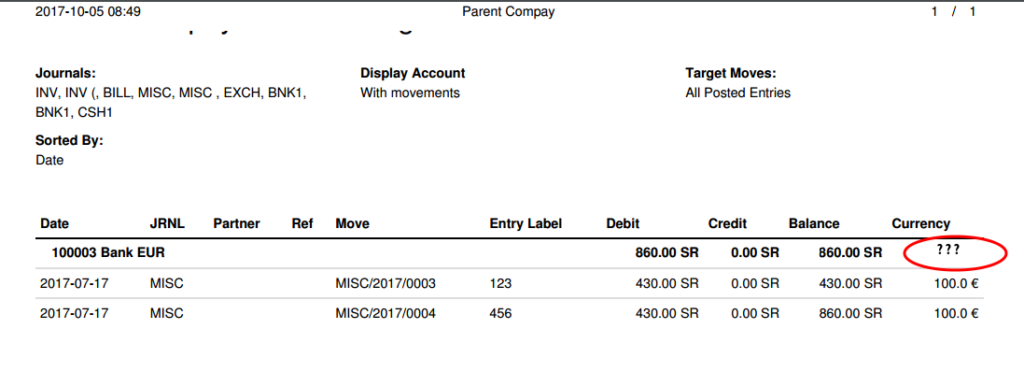Click move MISC/2017/0003
The height and width of the screenshot is (386, 1024).
pos(385,283)
